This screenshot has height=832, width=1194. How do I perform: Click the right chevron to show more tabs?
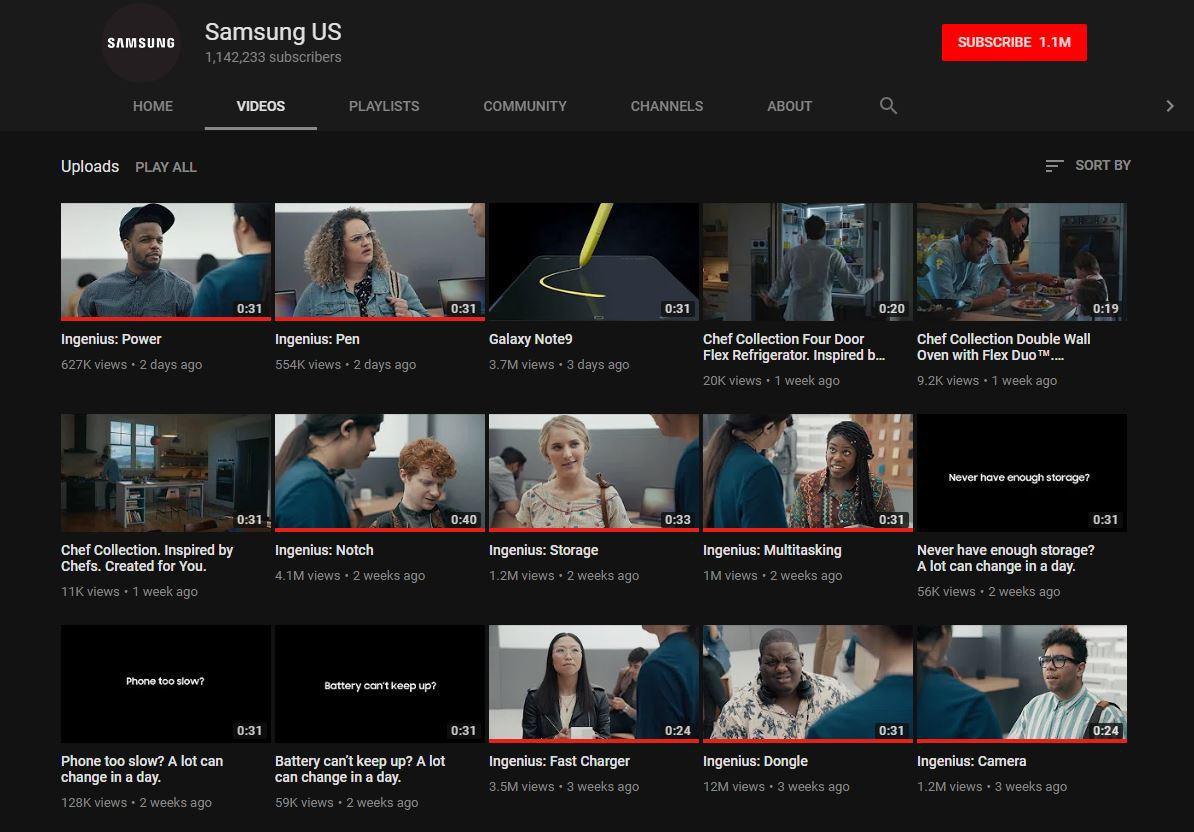tap(1170, 106)
